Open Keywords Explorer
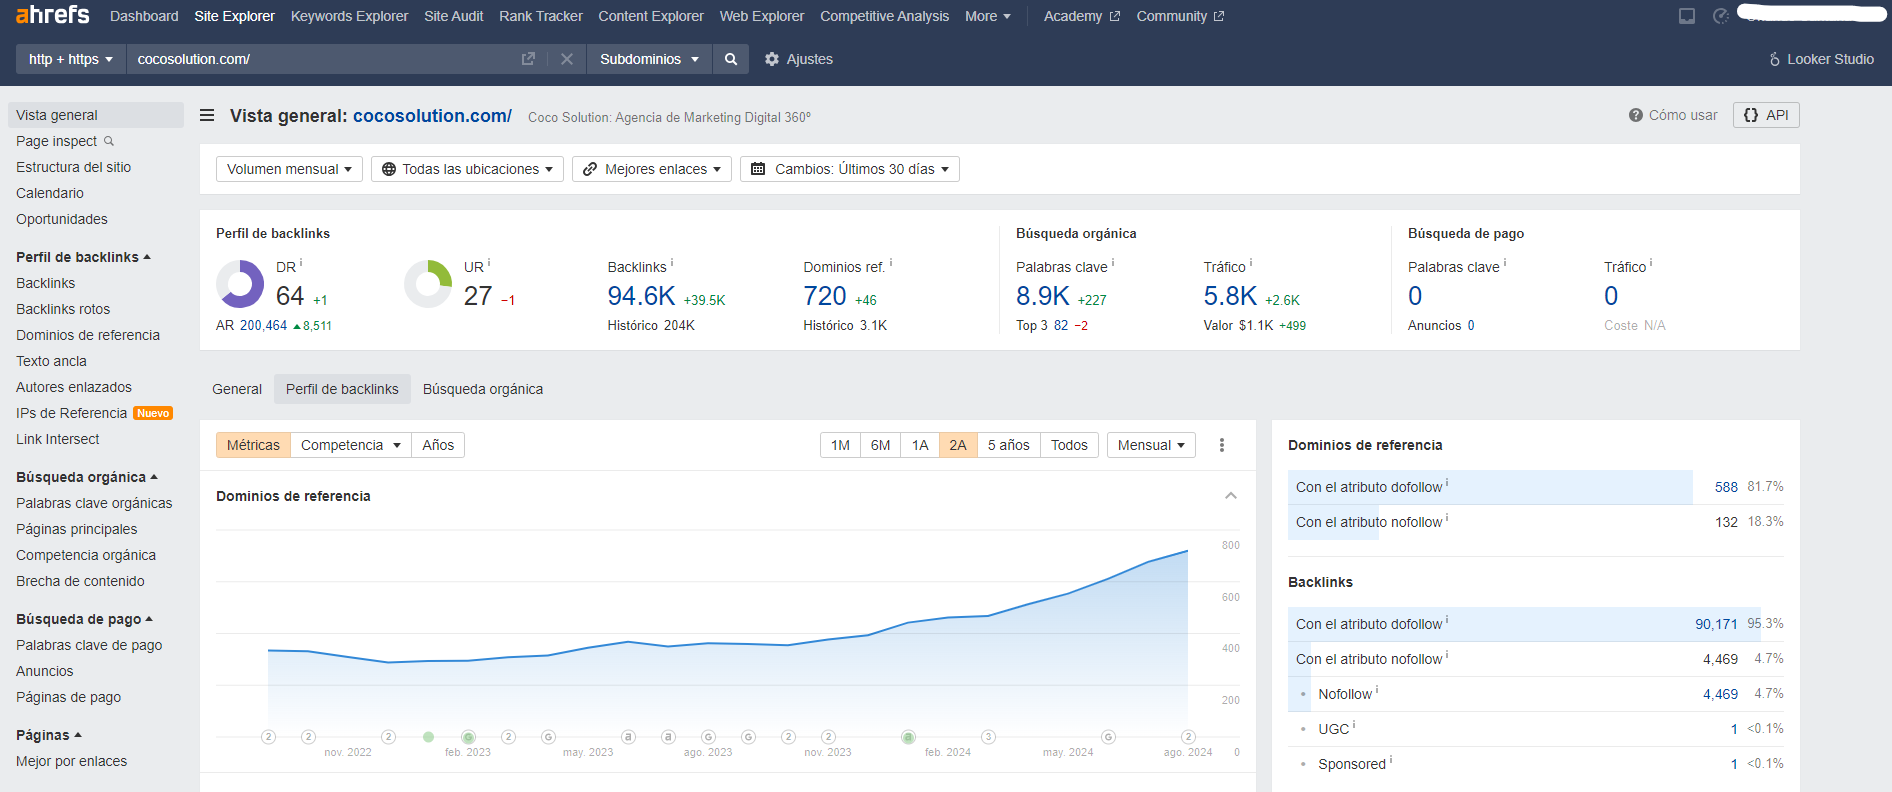Viewport: 1892px width, 792px height. pos(349,16)
